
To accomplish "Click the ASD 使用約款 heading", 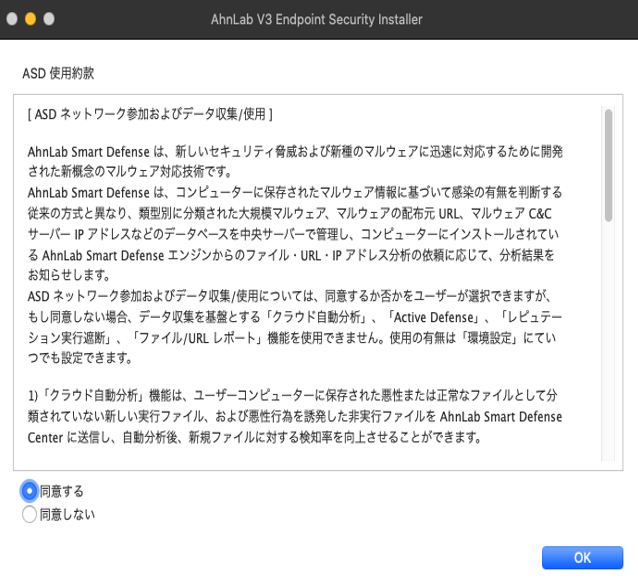I will tap(58, 73).
